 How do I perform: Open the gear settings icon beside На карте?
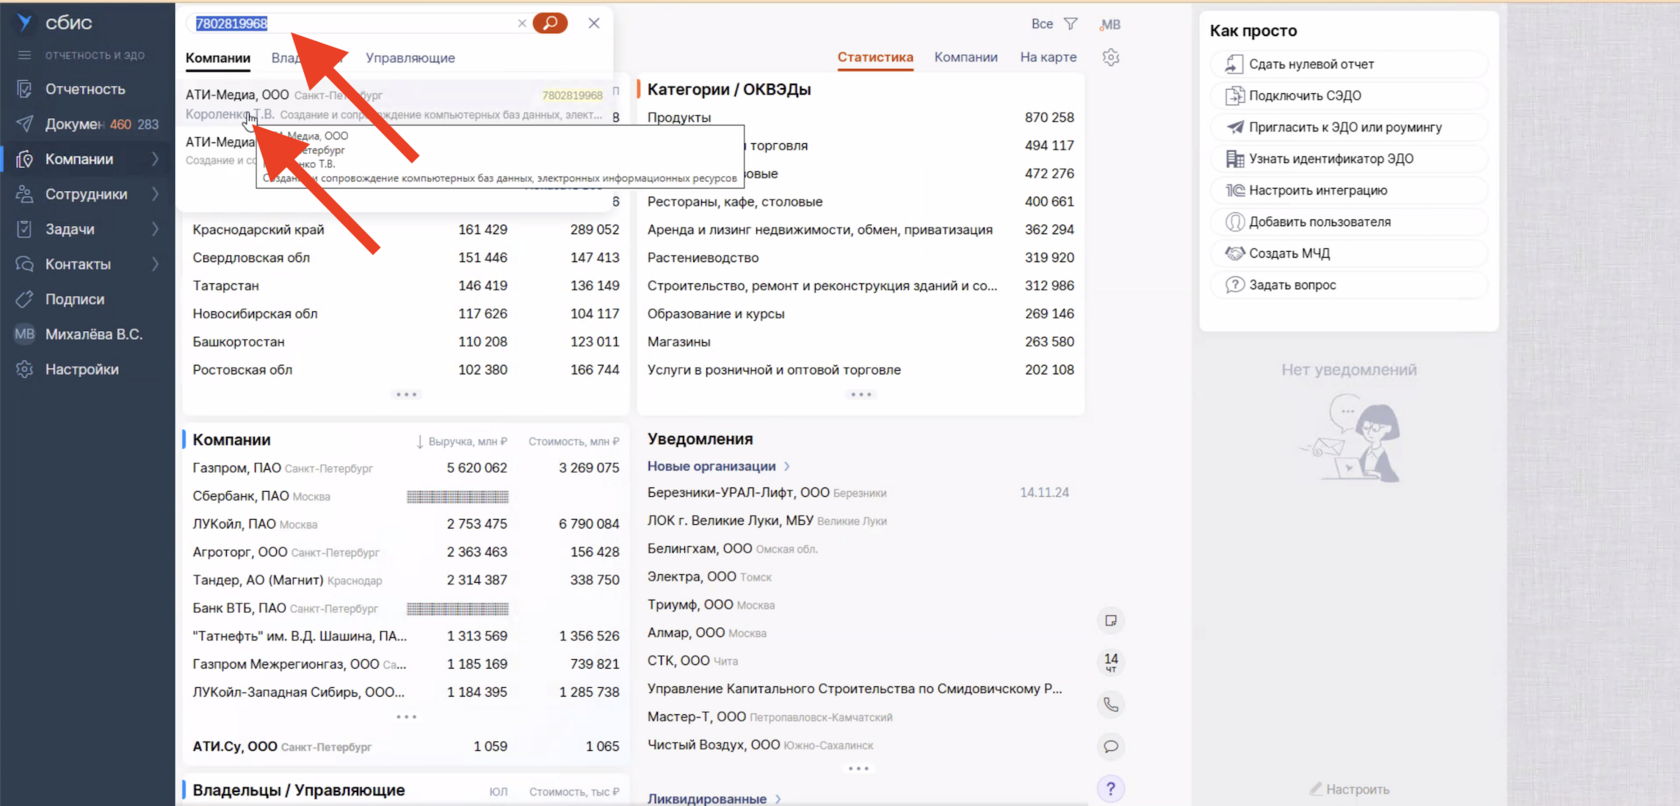coord(1110,58)
